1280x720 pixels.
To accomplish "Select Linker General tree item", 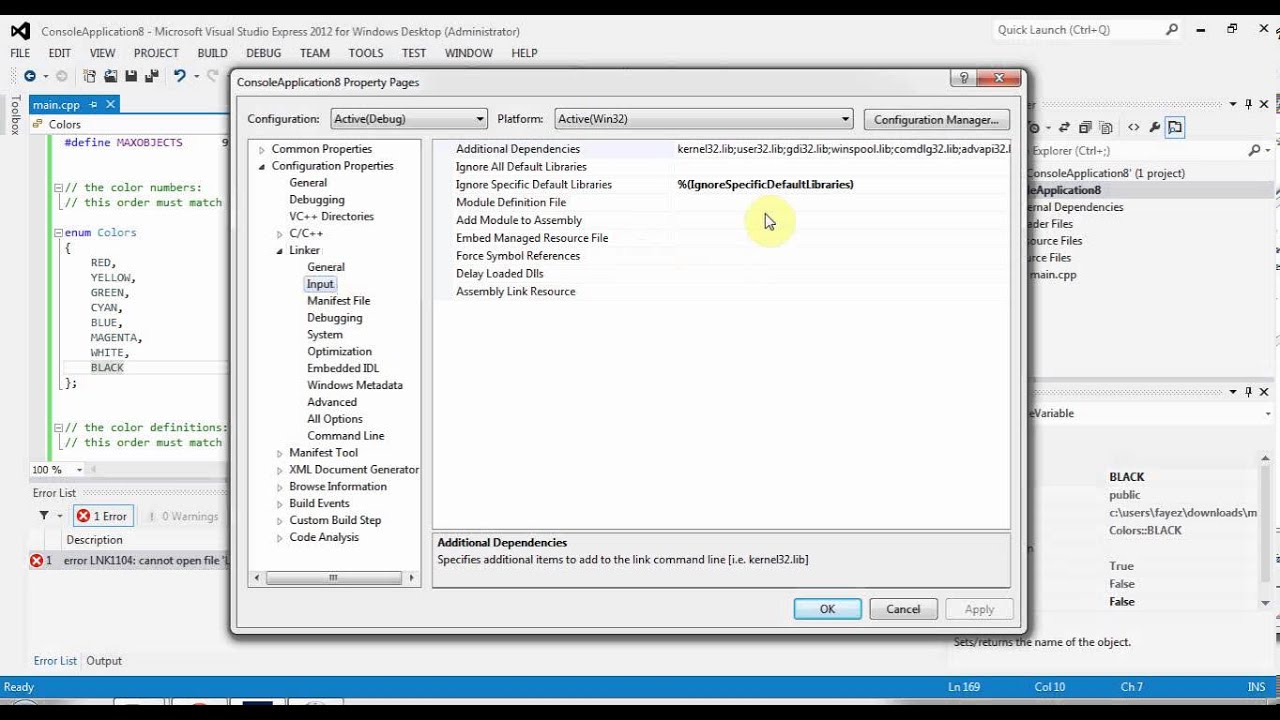I will (326, 267).
